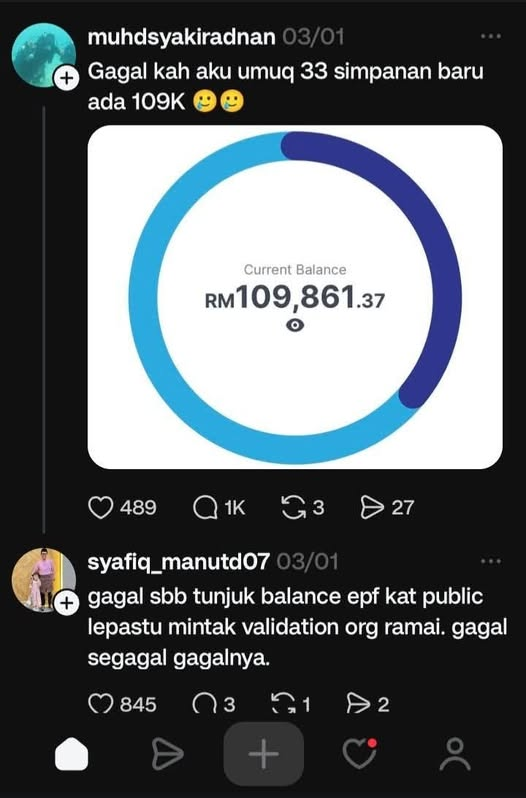Screen dimensions: 526x798
Task: Open more options on syafiq_manutd07's reply
Action: point(491,561)
